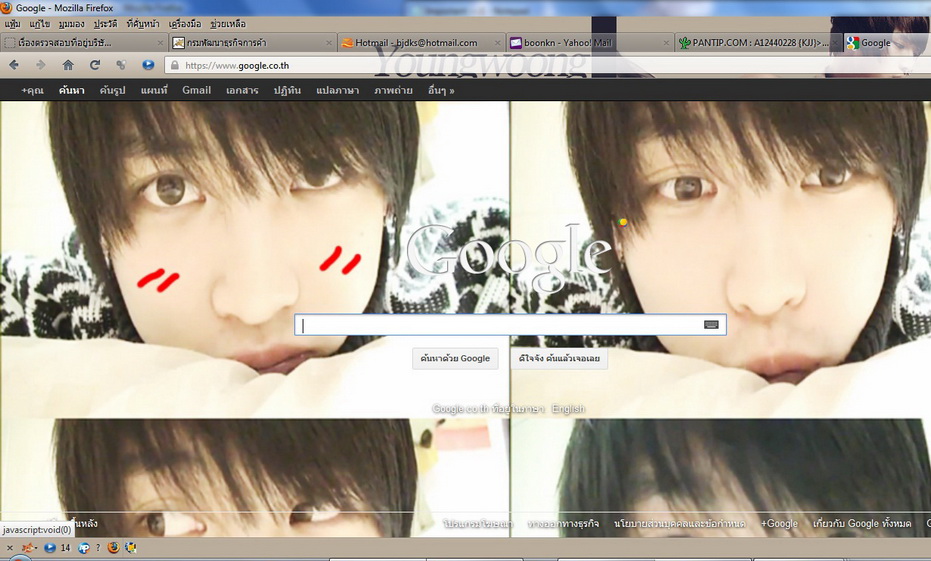This screenshot has width=931, height=561.
Task: Expand the อื่นๆ » more menu
Action: tap(441, 90)
